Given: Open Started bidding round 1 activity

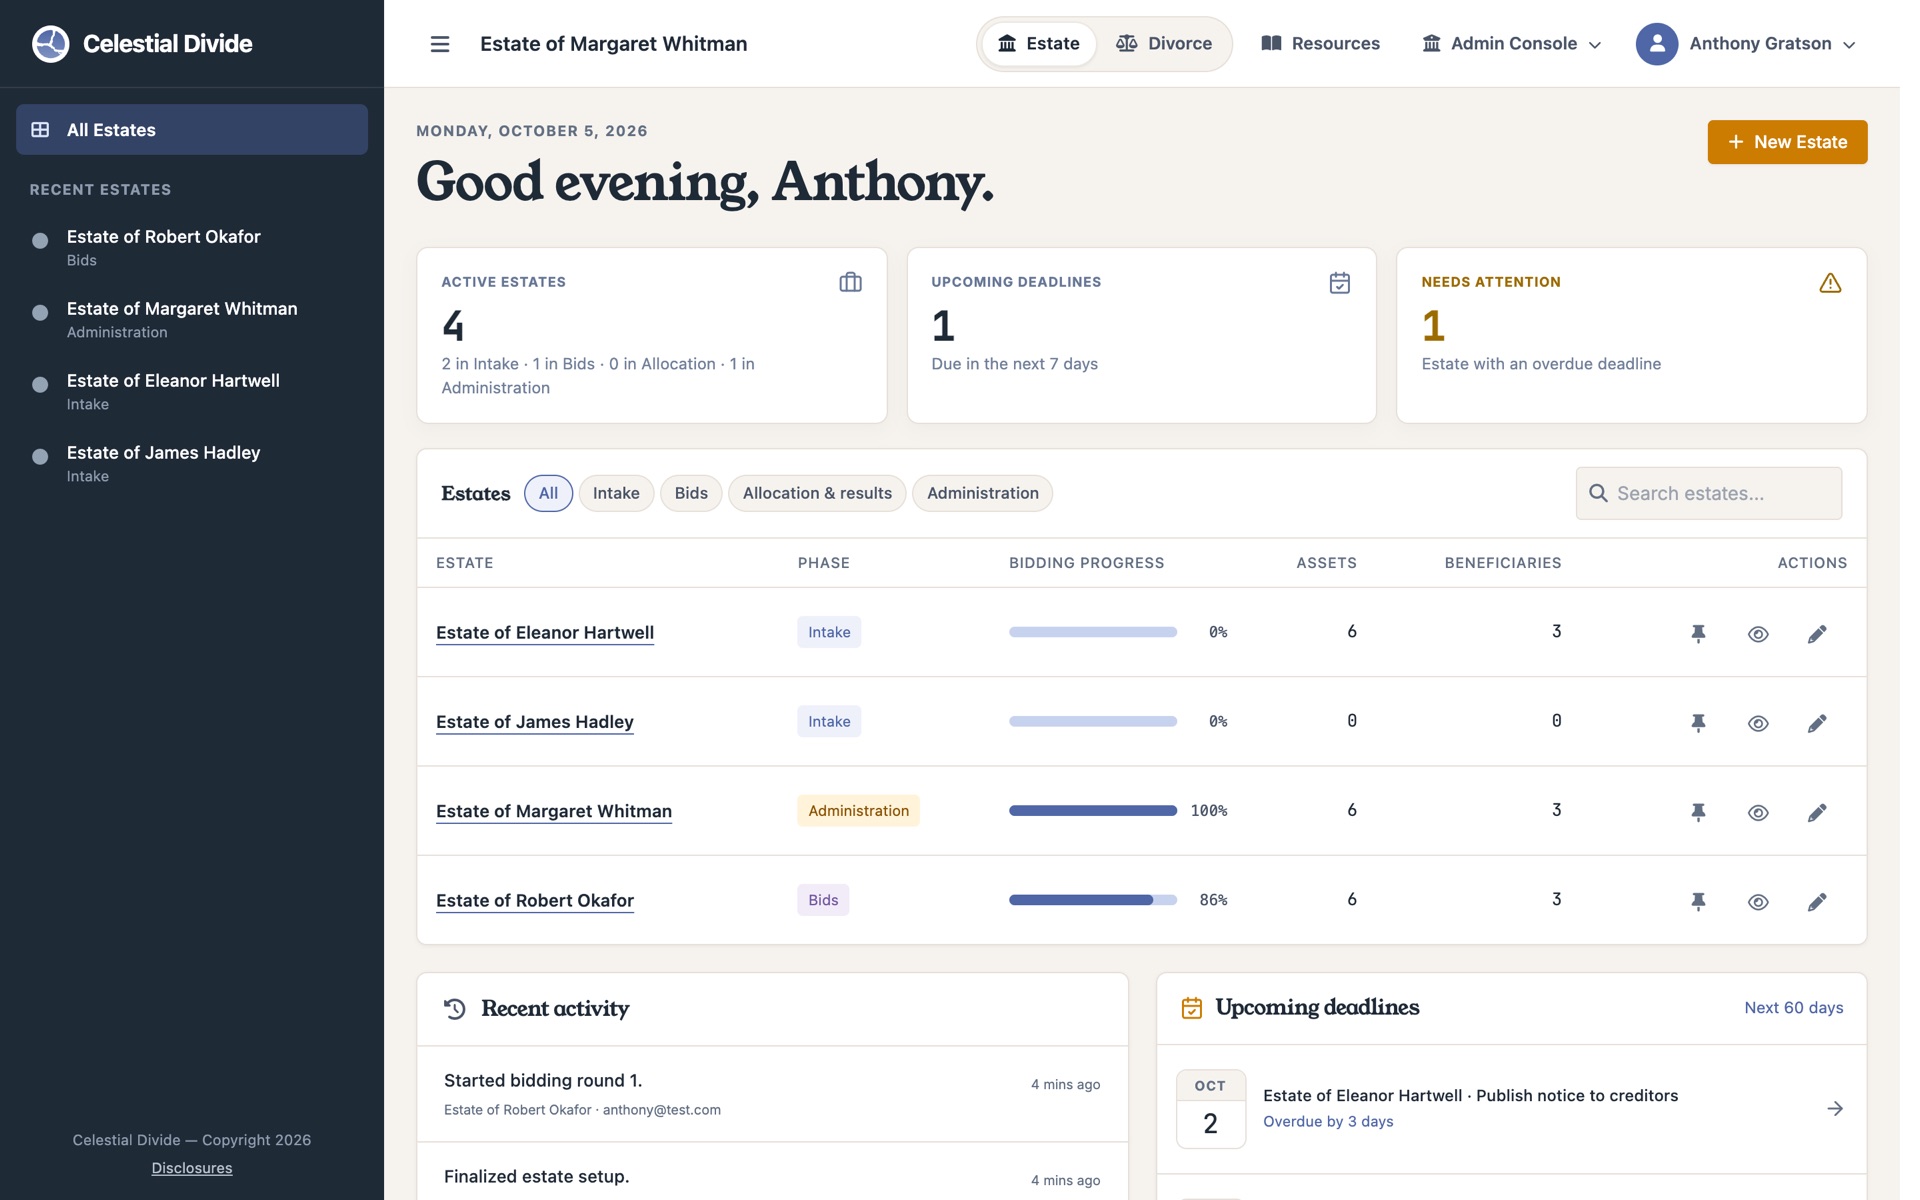Looking at the screenshot, I should (x=772, y=1094).
